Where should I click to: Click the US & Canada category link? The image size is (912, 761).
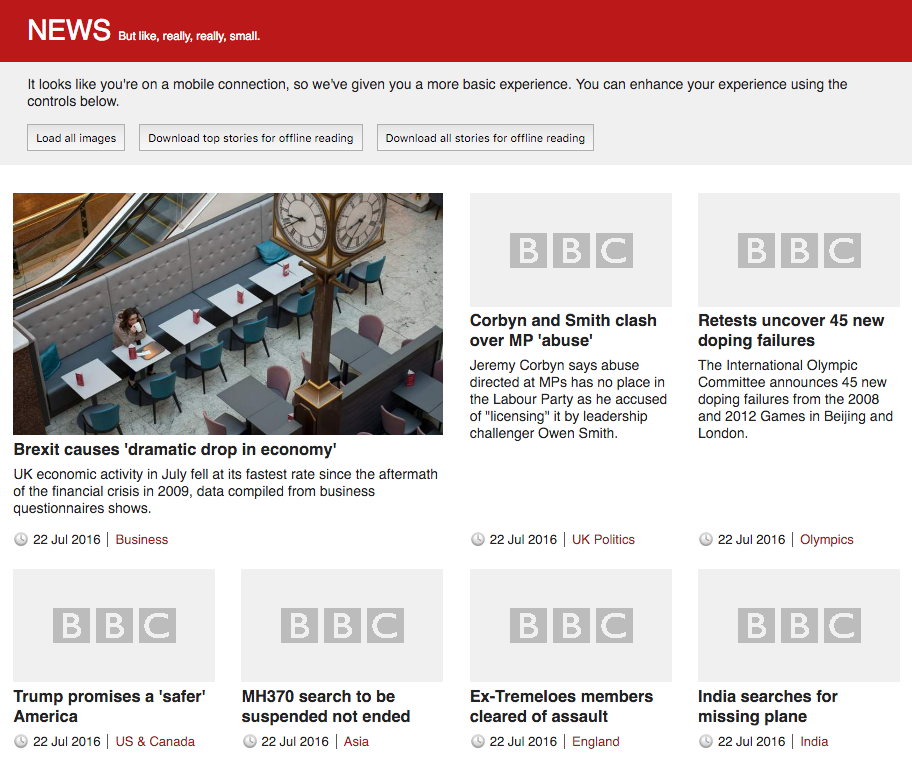(155, 741)
